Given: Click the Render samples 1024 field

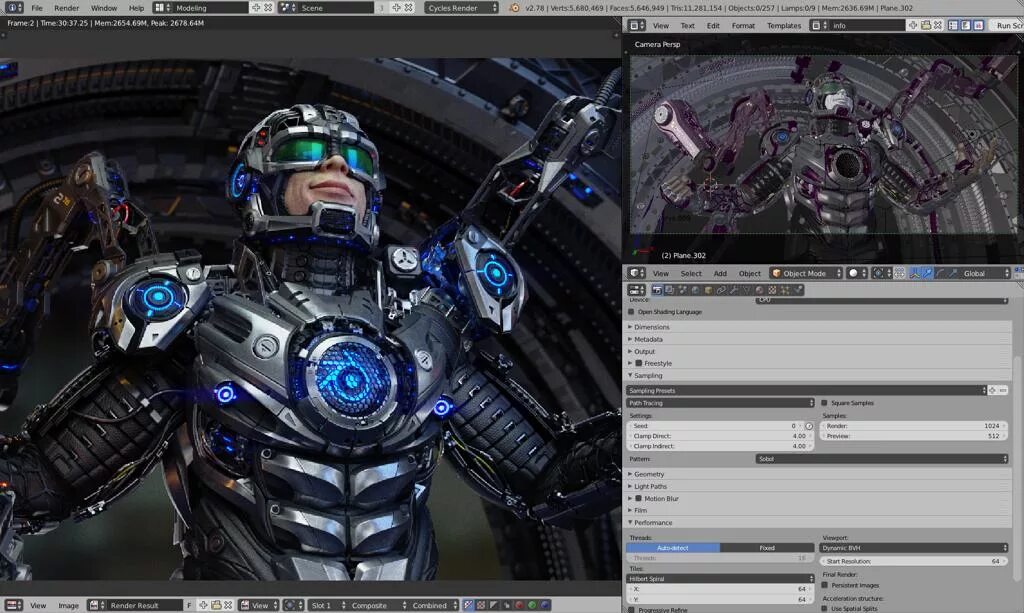Looking at the screenshot, I should pos(914,425).
